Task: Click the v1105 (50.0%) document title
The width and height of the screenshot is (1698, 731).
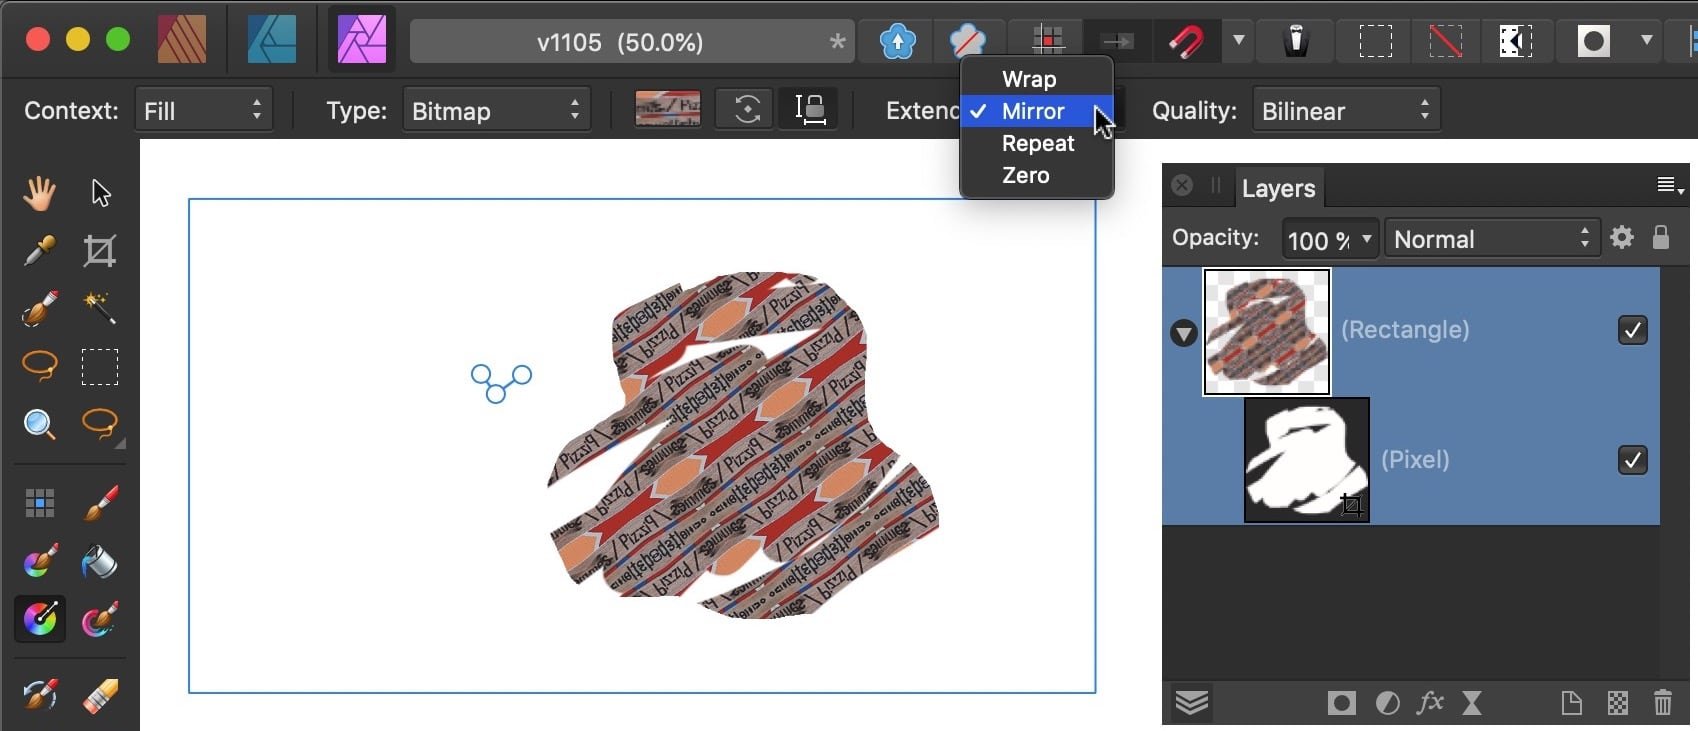Action: (x=620, y=42)
